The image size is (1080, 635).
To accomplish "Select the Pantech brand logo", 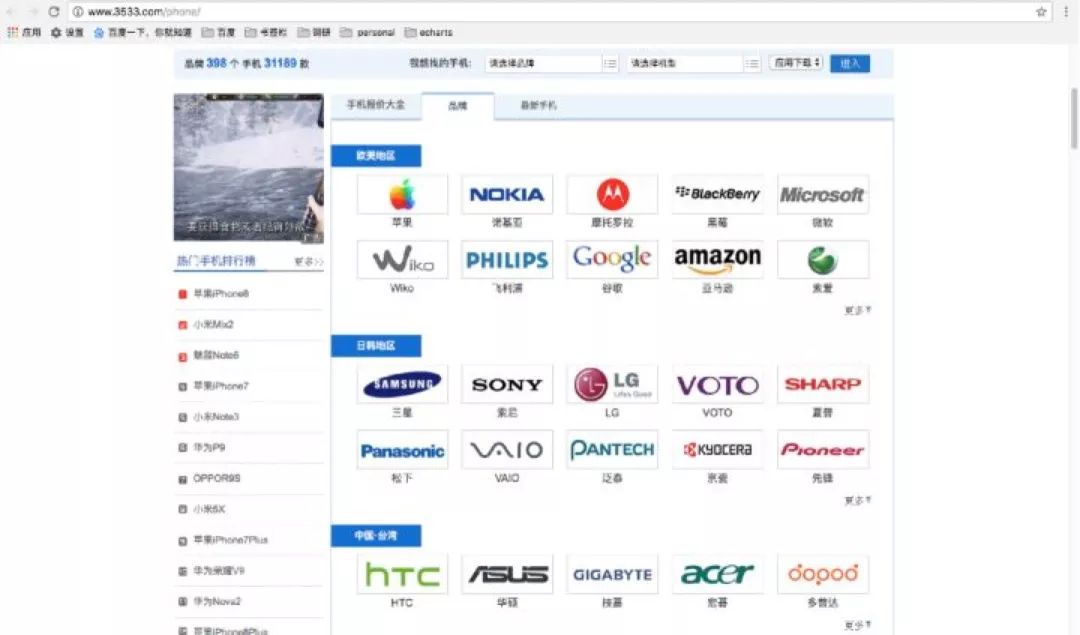I will click(612, 450).
